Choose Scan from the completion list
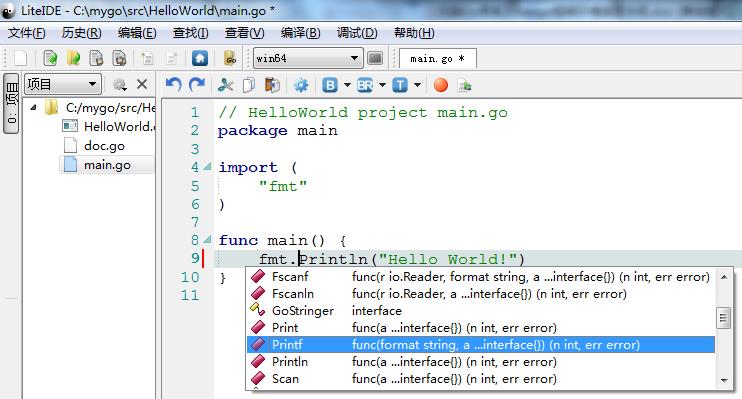This screenshot has height=399, width=742. tap(481, 379)
